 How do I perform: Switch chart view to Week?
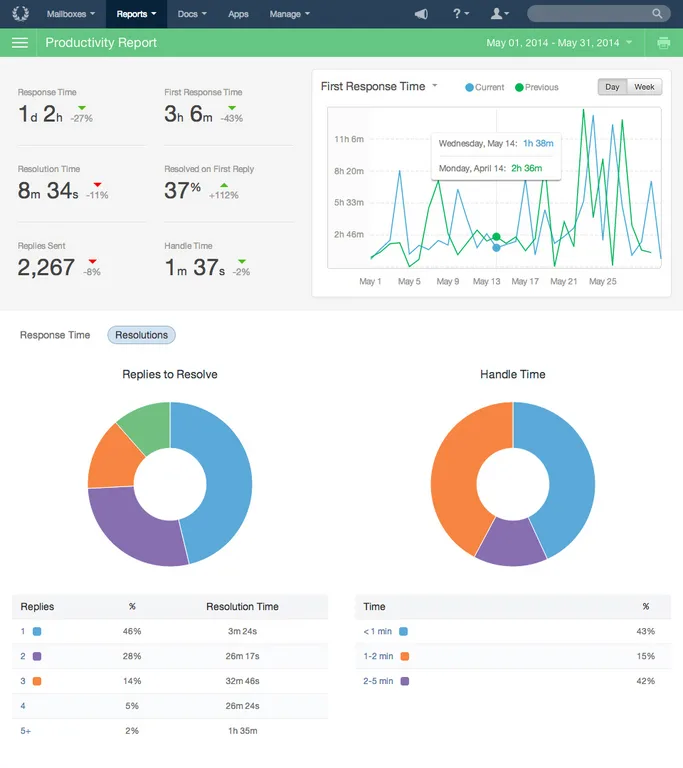tap(644, 87)
